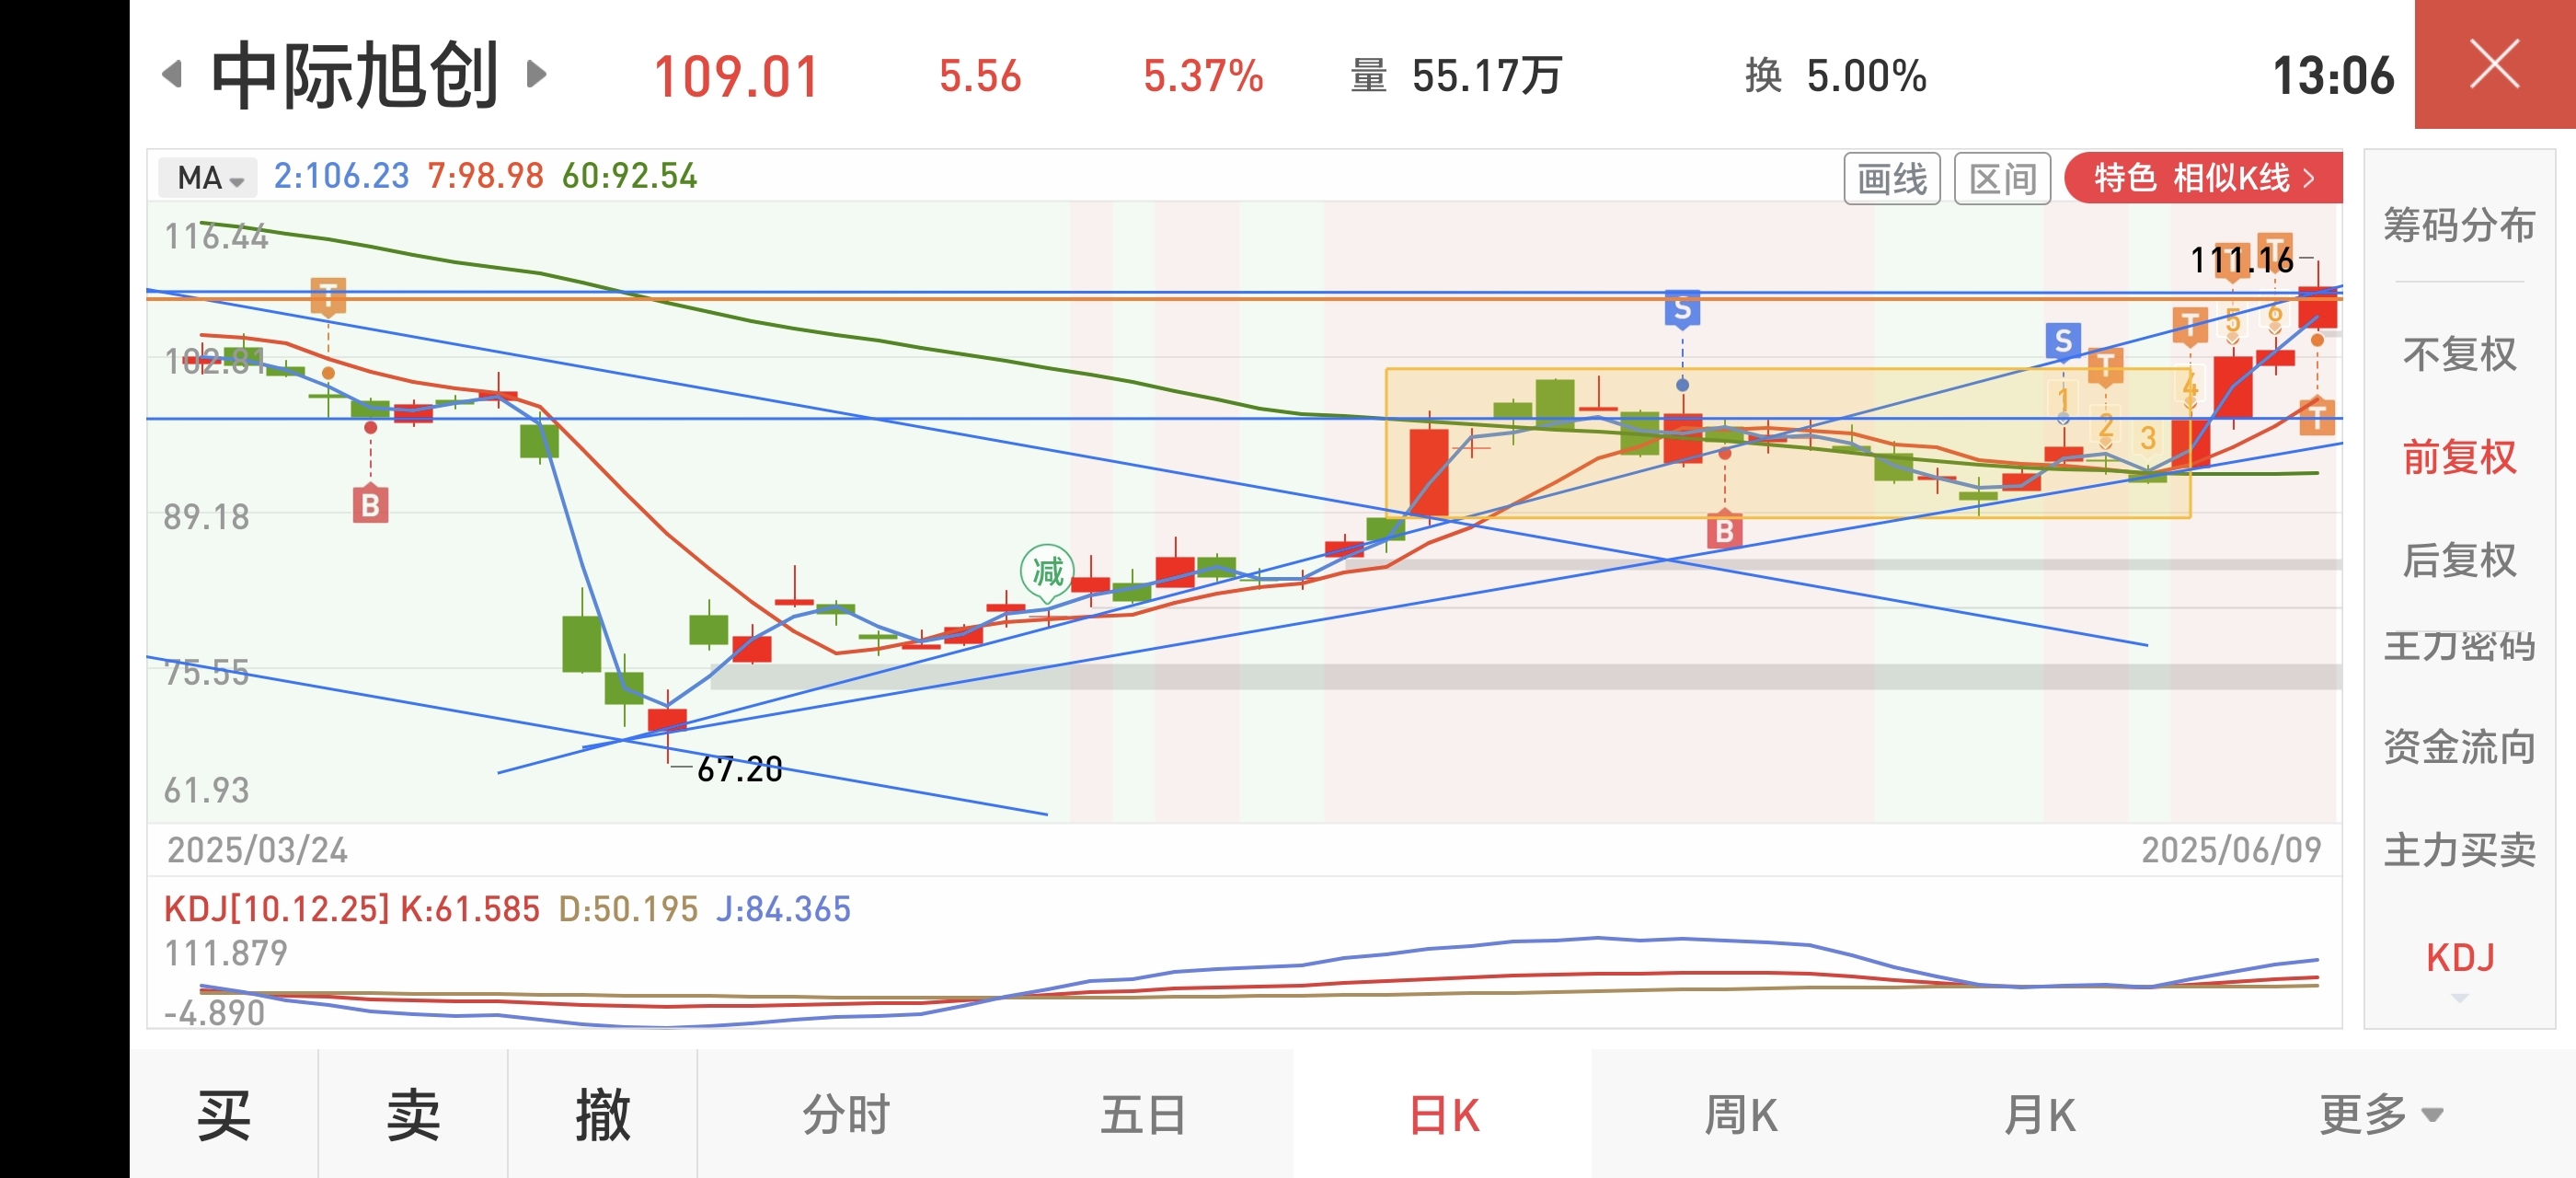2576x1178 pixels.
Task: Close the chart view with X
Action: pos(2495,64)
